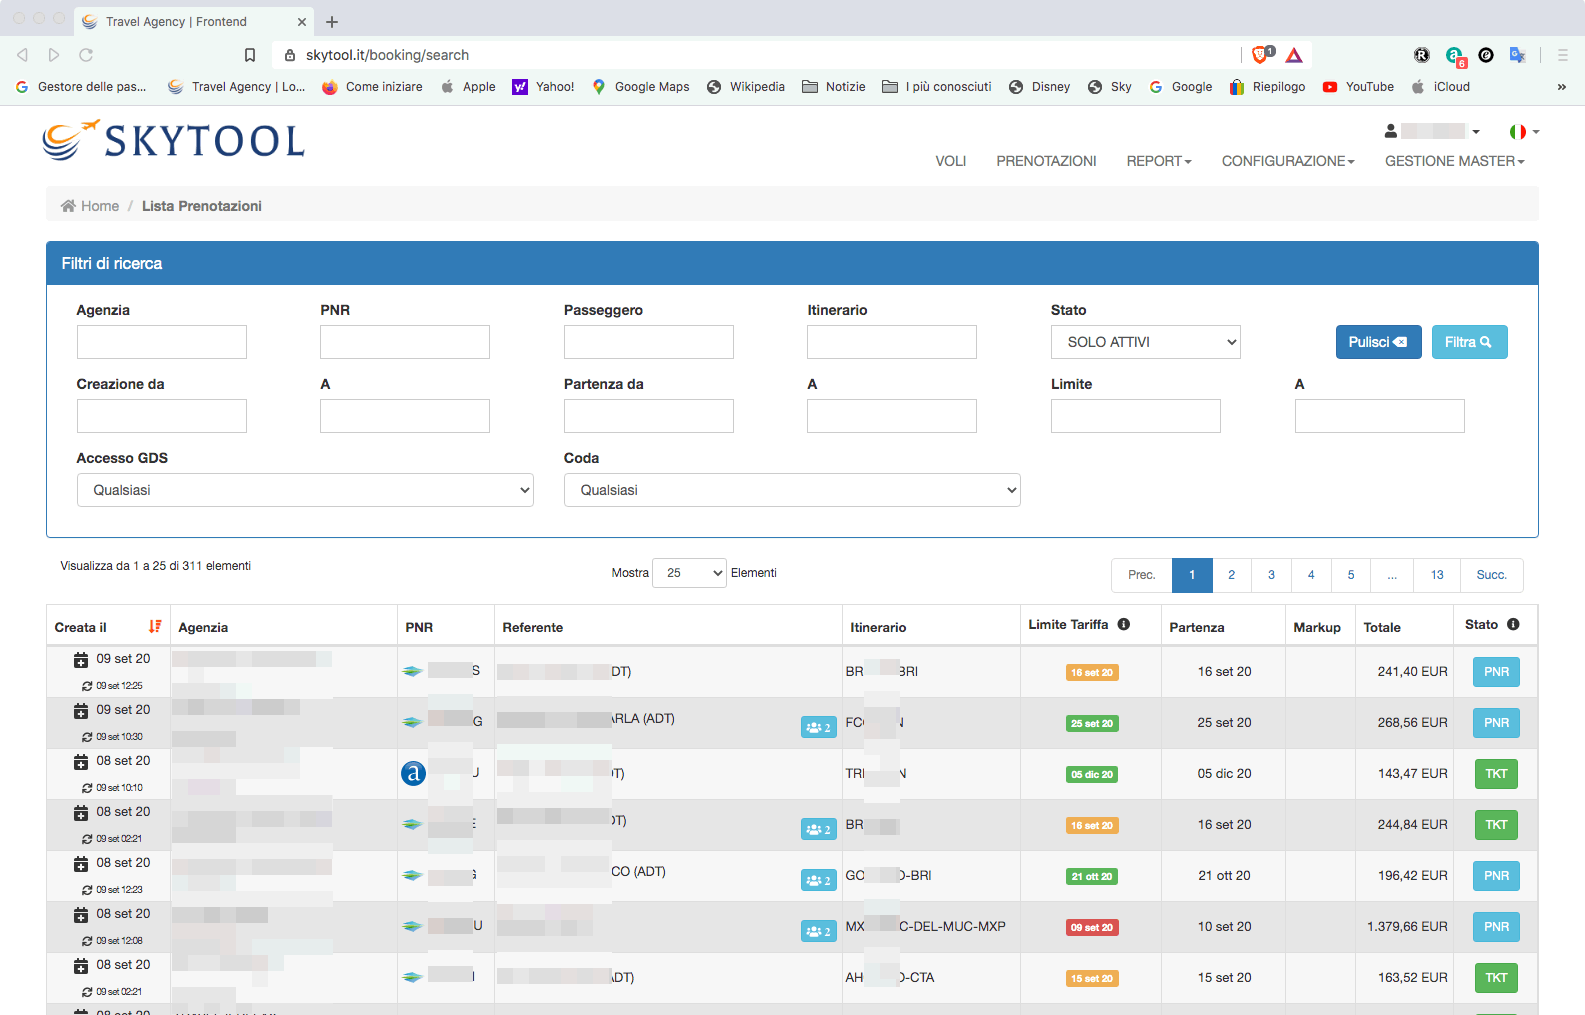Click the Amadeus GDS icon in third row
Viewport: 1585px width, 1015px height.
point(413,773)
